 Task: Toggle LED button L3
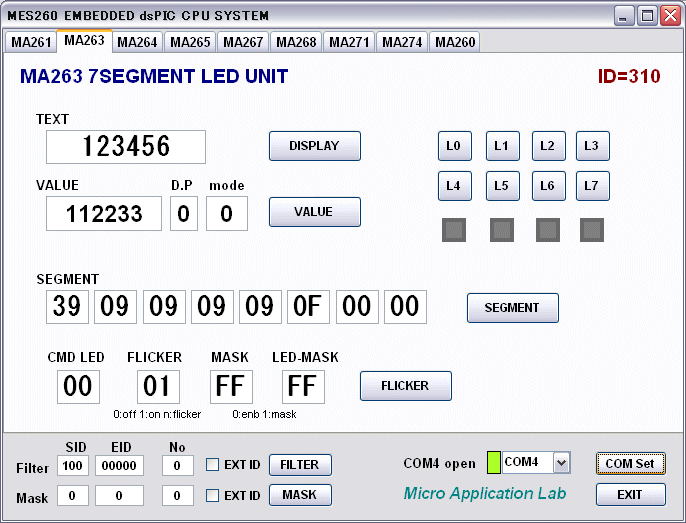tap(592, 146)
